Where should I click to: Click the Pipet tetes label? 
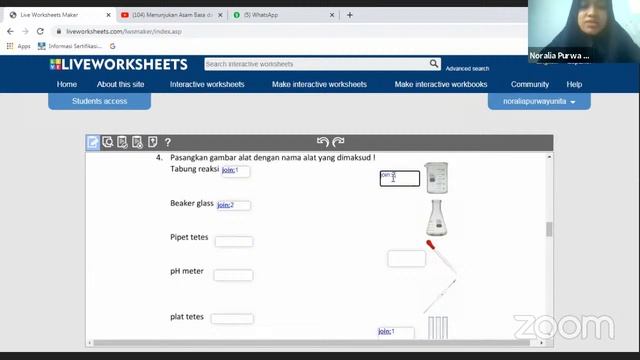pyautogui.click(x=189, y=237)
